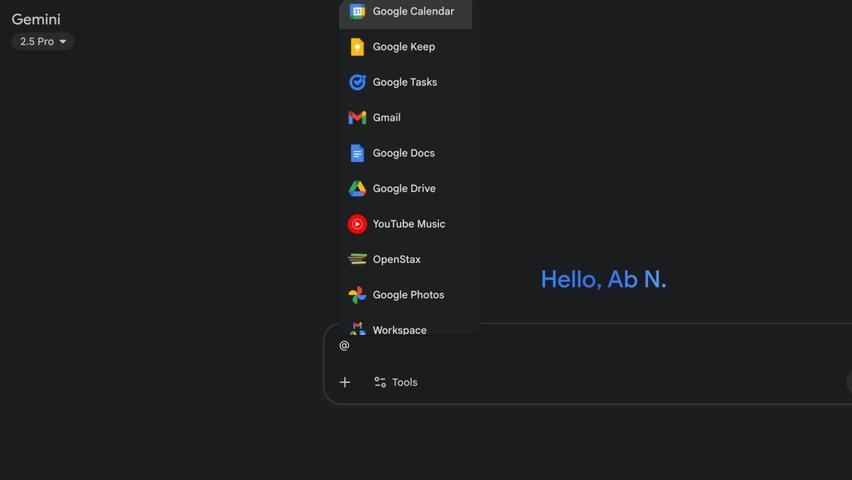Click the plus button to add files
Screen dimensions: 852x480
tap(345, 382)
